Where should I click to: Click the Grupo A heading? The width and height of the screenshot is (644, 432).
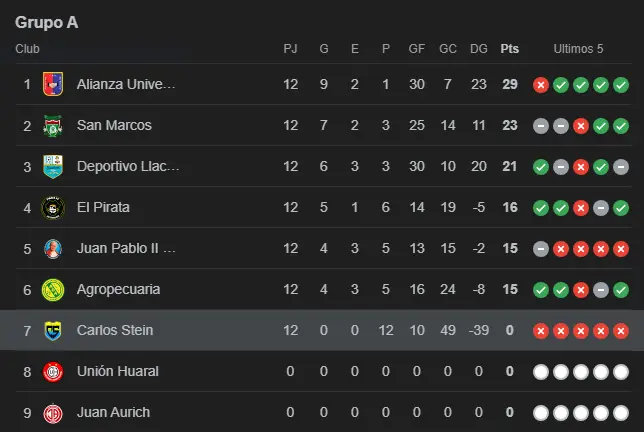tap(46, 22)
